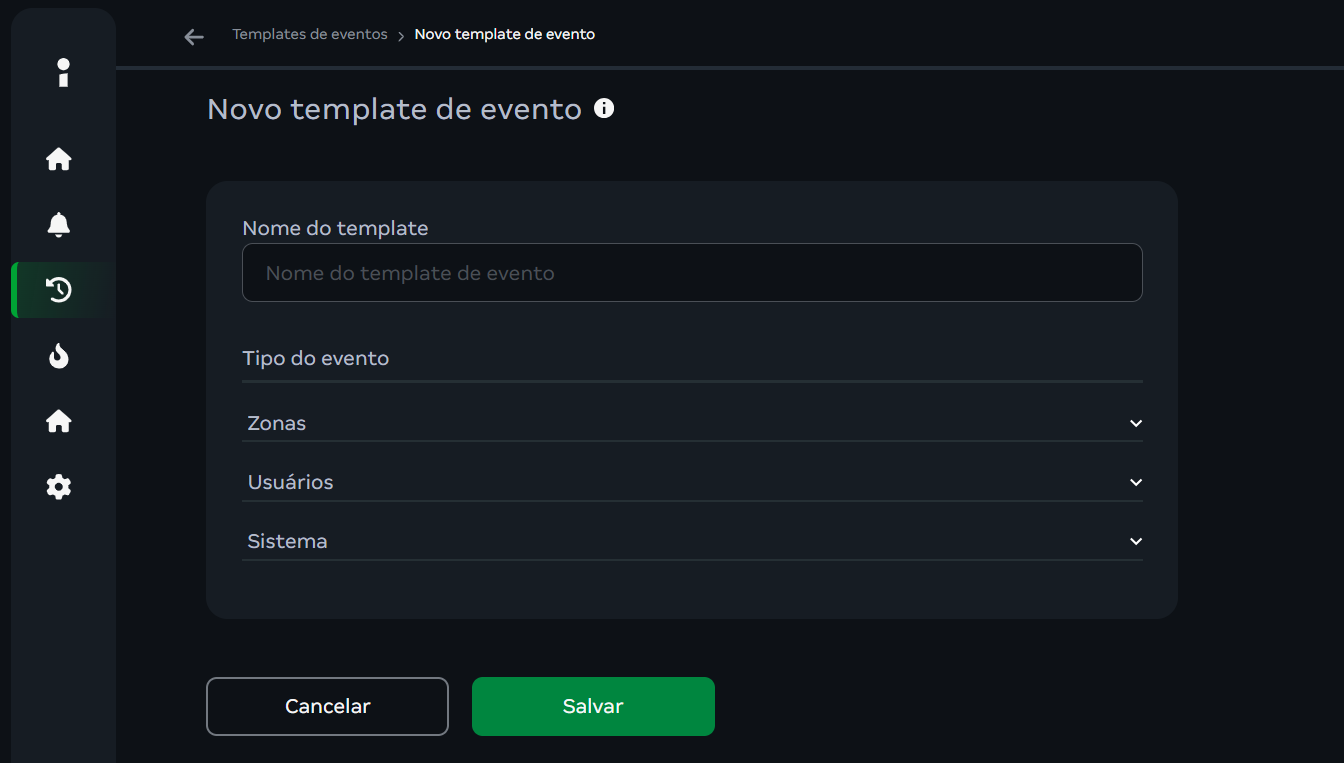Screen dimensions: 1344x763
Task: Save the template with the Salvar button
Action: (x=593, y=706)
